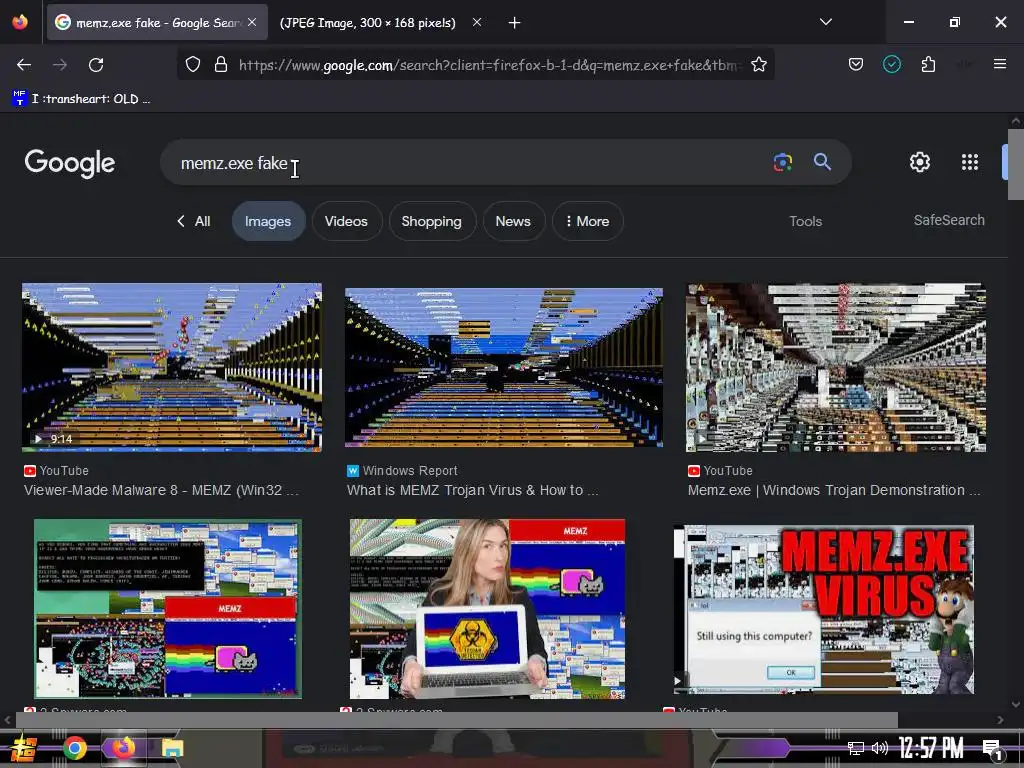Open Memz.exe Windows Trojan Demonstration thumbnail

(836, 367)
